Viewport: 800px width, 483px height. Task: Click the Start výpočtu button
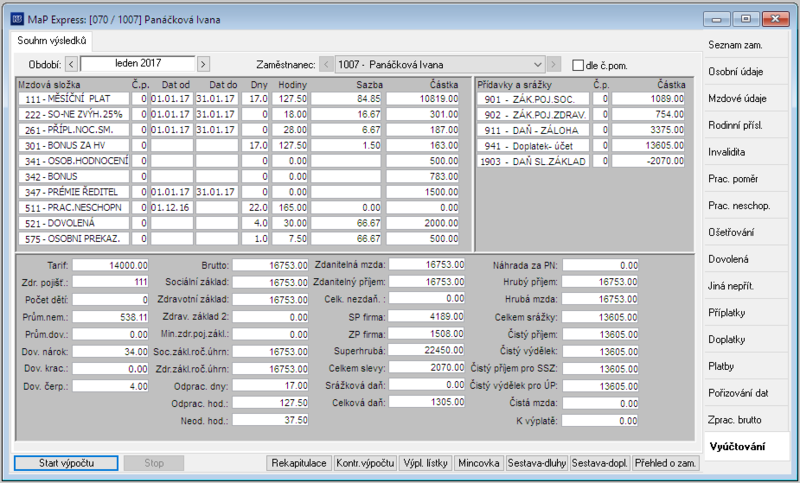[x=66, y=463]
